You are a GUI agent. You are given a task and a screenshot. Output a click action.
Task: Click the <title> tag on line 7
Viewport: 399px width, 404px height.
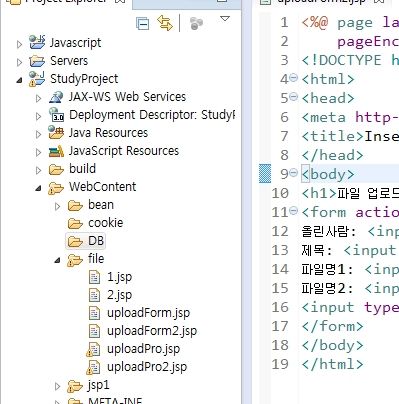333,136
